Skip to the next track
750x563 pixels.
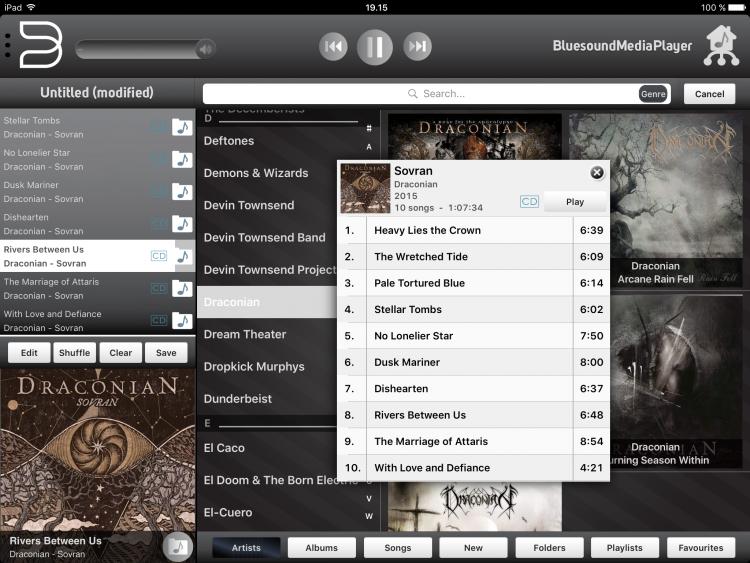(x=417, y=46)
